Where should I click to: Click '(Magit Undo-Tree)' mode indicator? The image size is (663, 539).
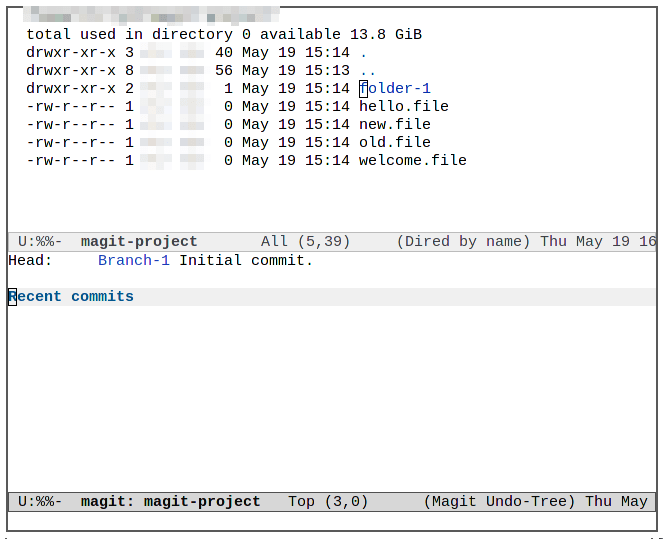click(x=499, y=501)
